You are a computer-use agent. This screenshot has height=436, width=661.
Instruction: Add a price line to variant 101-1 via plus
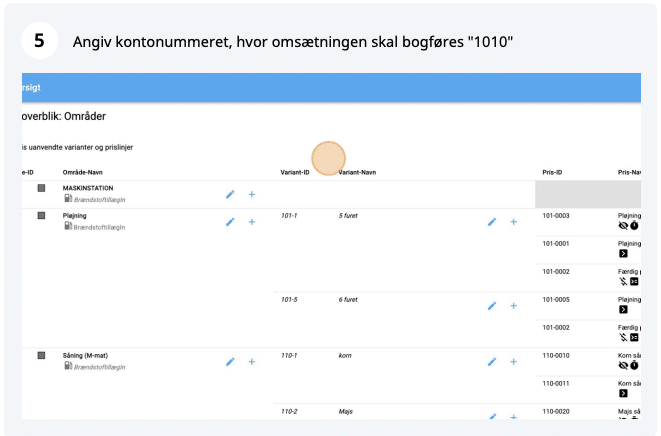(x=513, y=222)
